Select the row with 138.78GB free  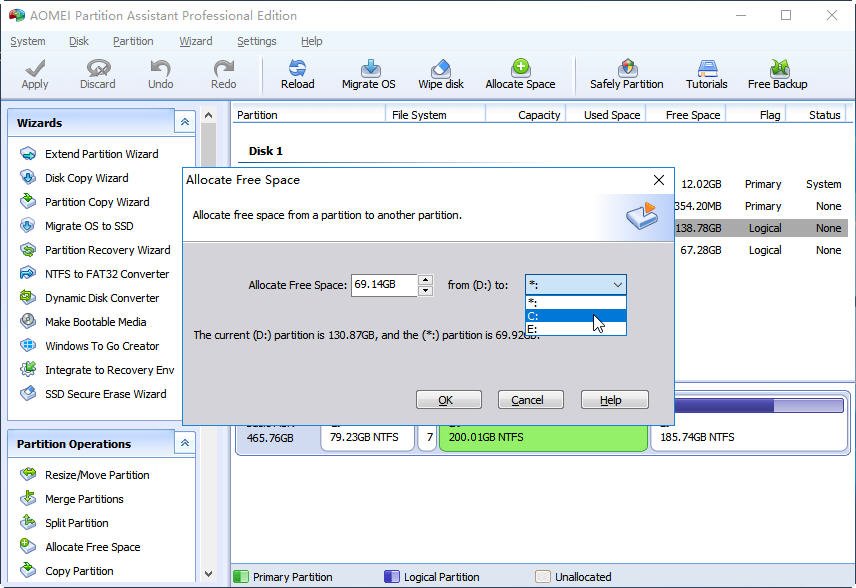point(761,228)
